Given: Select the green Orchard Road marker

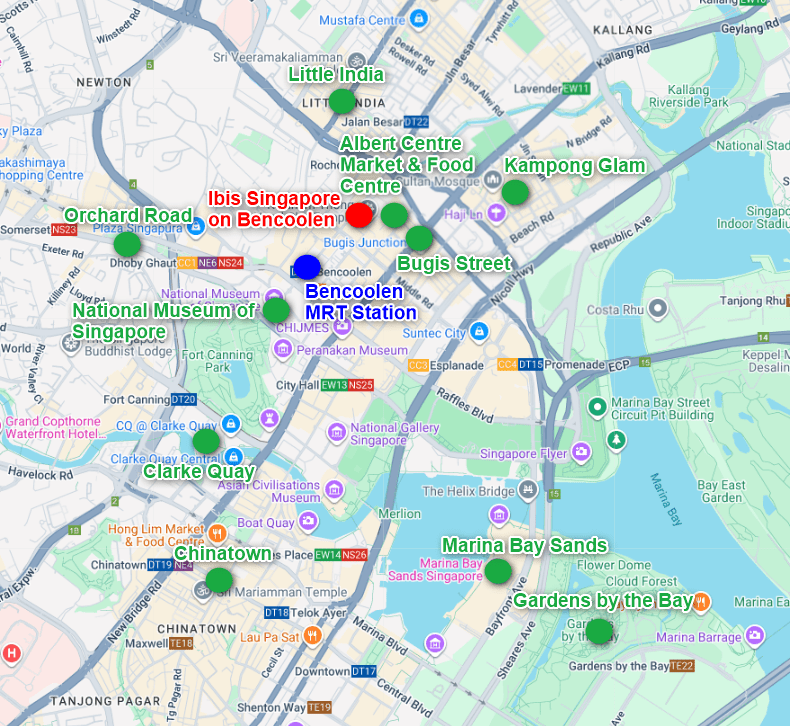Looking at the screenshot, I should tap(127, 243).
